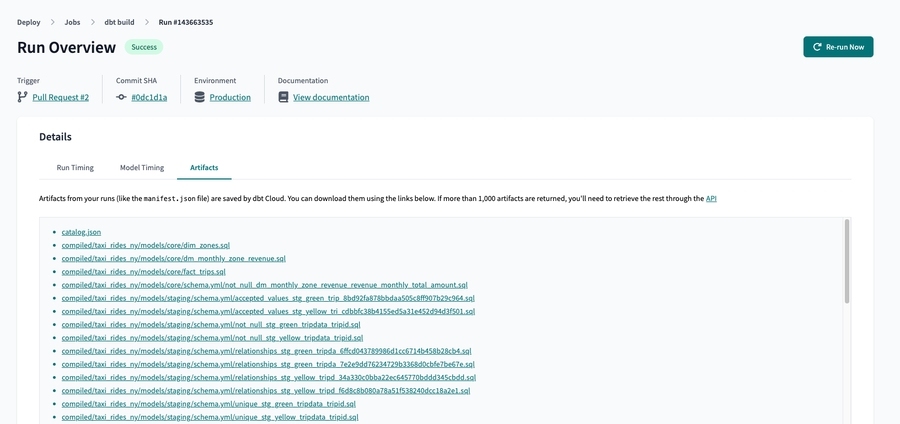Navigate to Deploy in breadcrumb
Viewport: 900px width, 424px height.
point(29,22)
